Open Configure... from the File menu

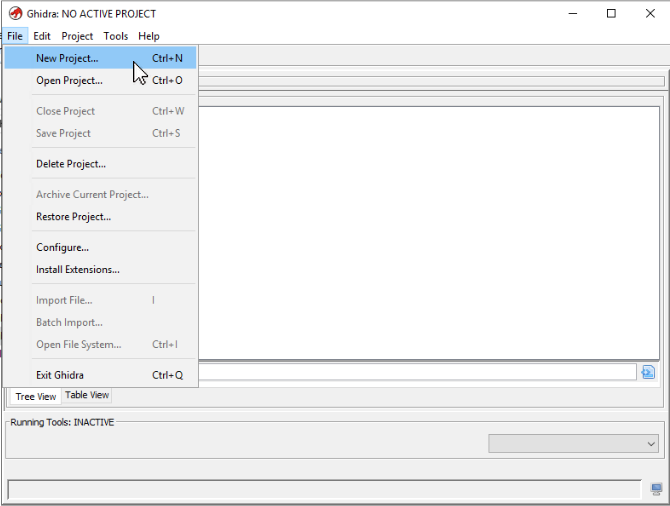point(100,247)
